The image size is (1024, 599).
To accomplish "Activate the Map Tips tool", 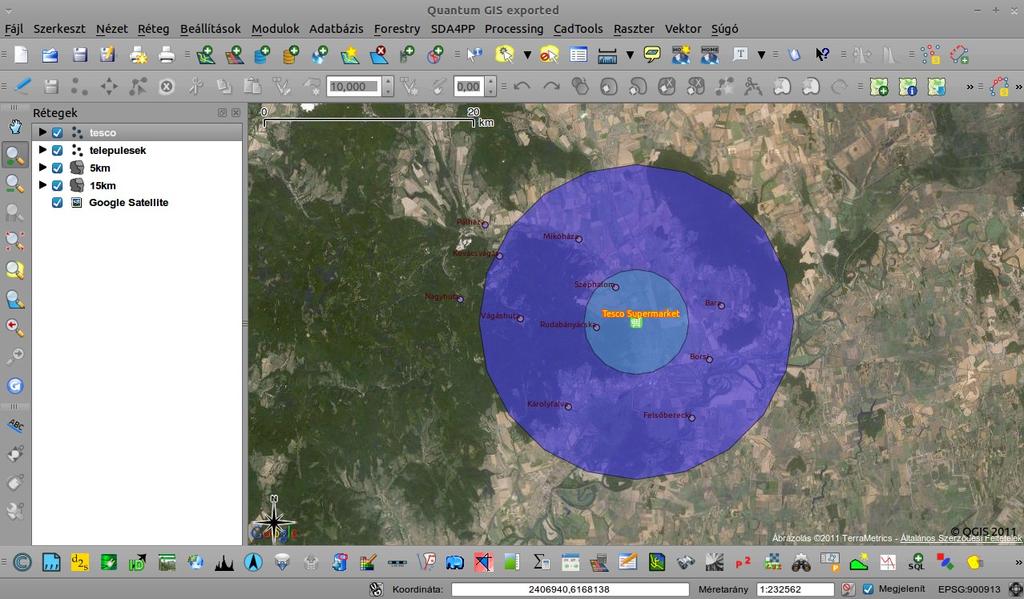I will point(652,55).
